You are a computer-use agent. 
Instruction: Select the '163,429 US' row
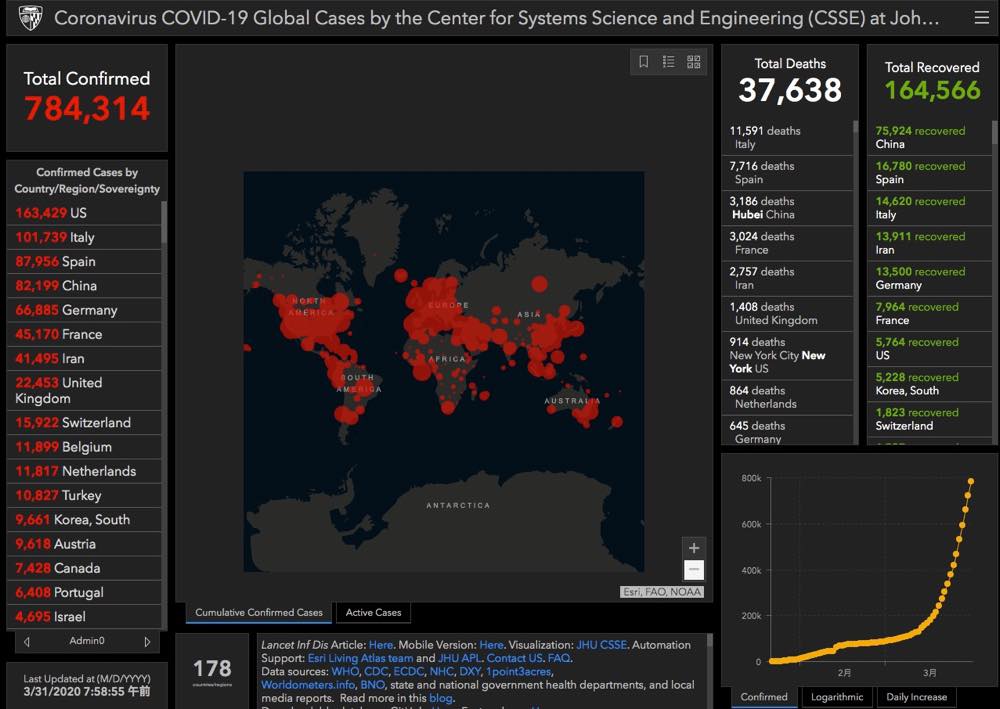click(x=84, y=213)
